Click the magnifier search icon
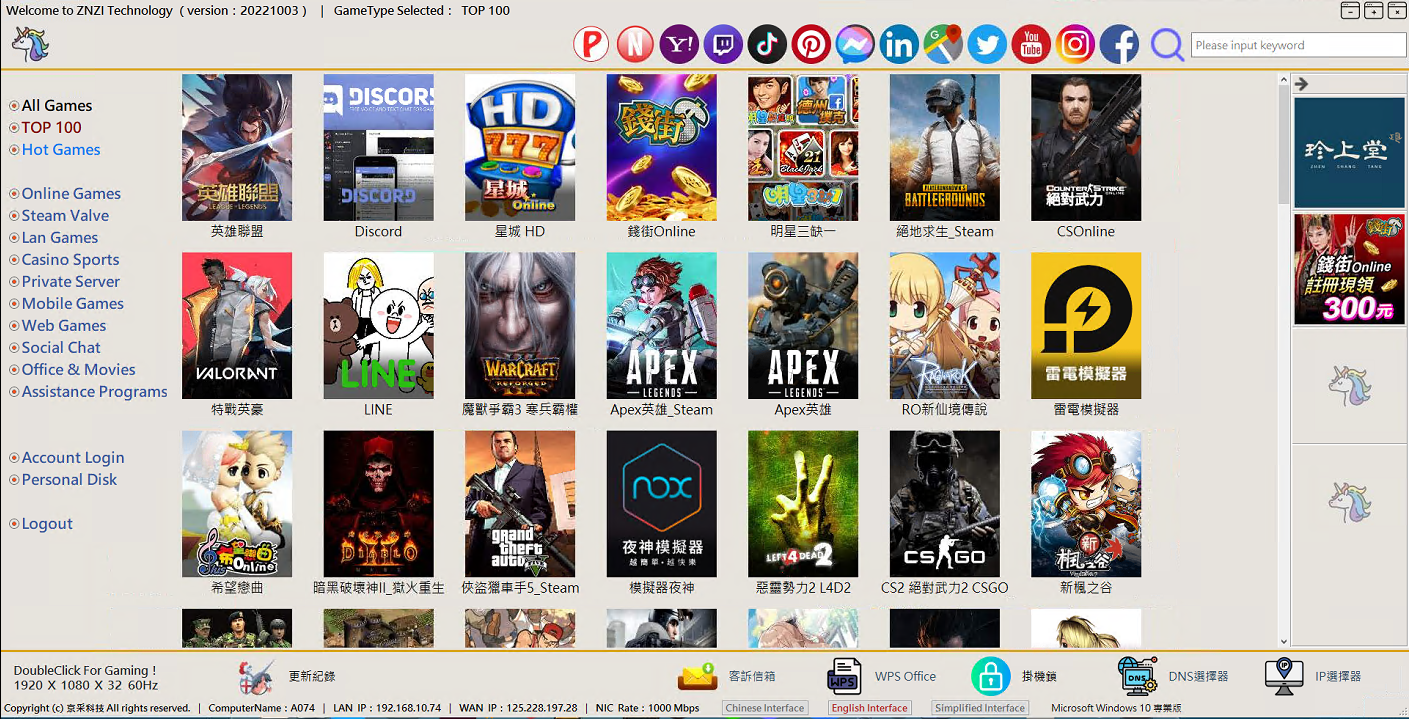The height and width of the screenshot is (719, 1409). click(1167, 45)
